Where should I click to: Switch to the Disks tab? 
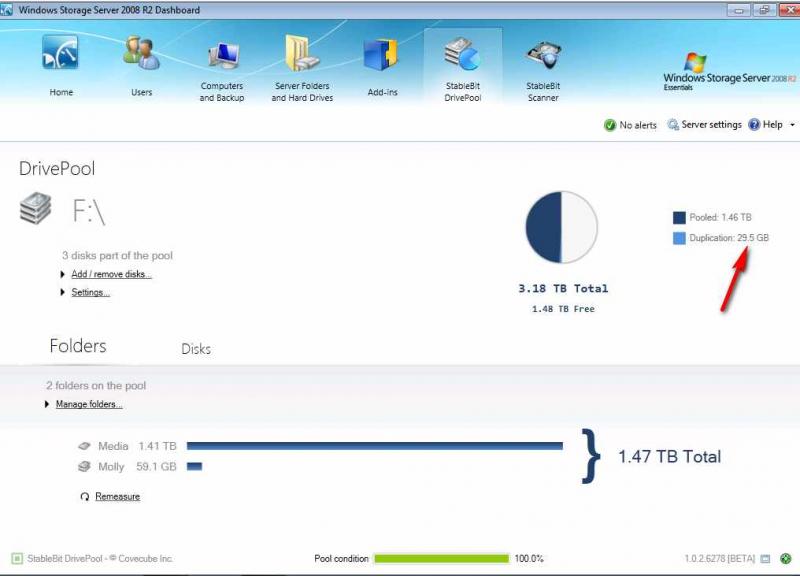click(196, 349)
